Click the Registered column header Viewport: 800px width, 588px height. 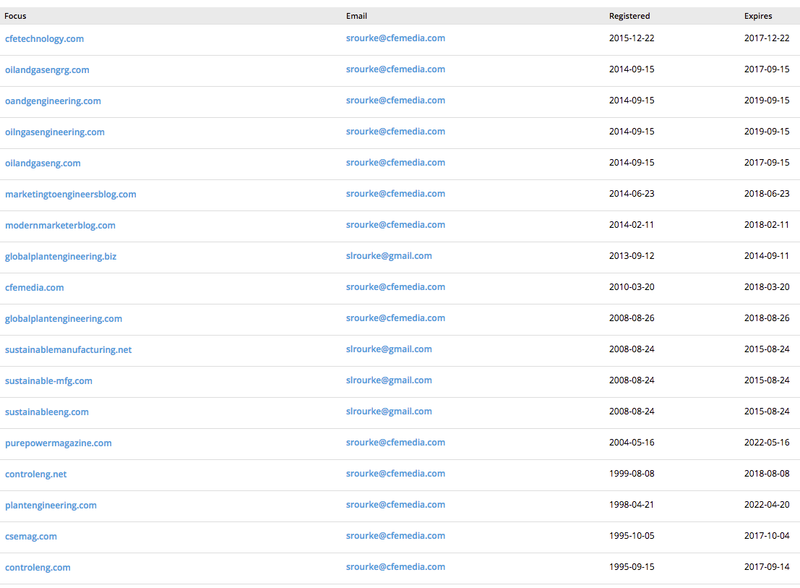point(630,16)
